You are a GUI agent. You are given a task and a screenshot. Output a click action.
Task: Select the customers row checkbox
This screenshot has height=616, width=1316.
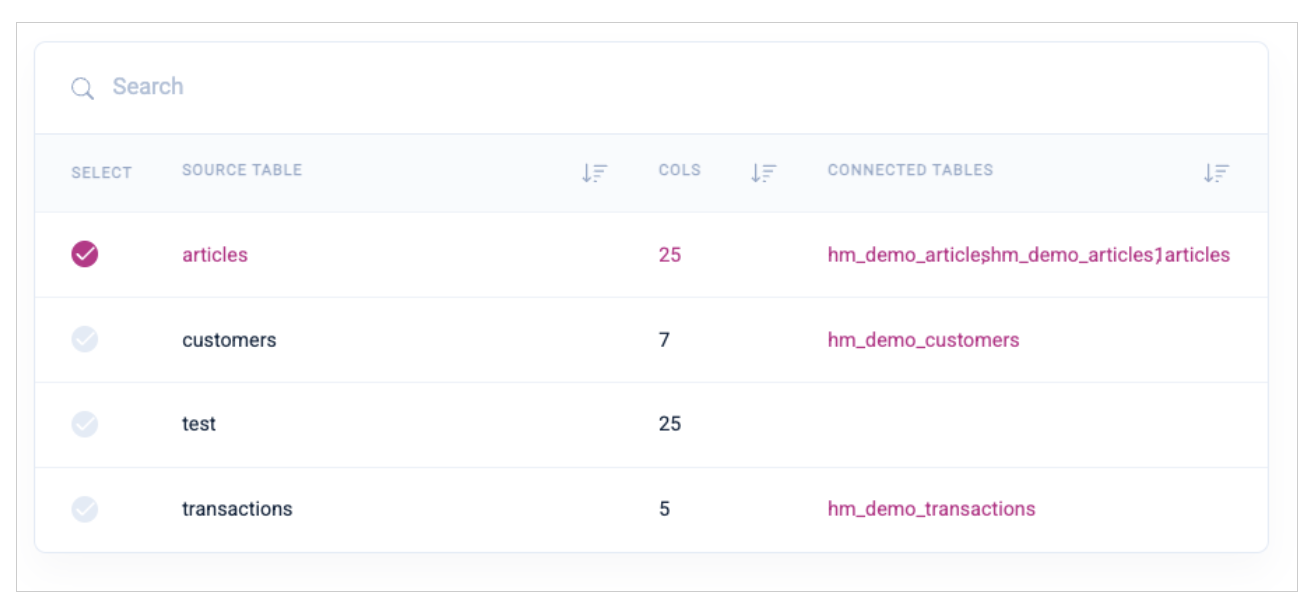click(x=85, y=339)
